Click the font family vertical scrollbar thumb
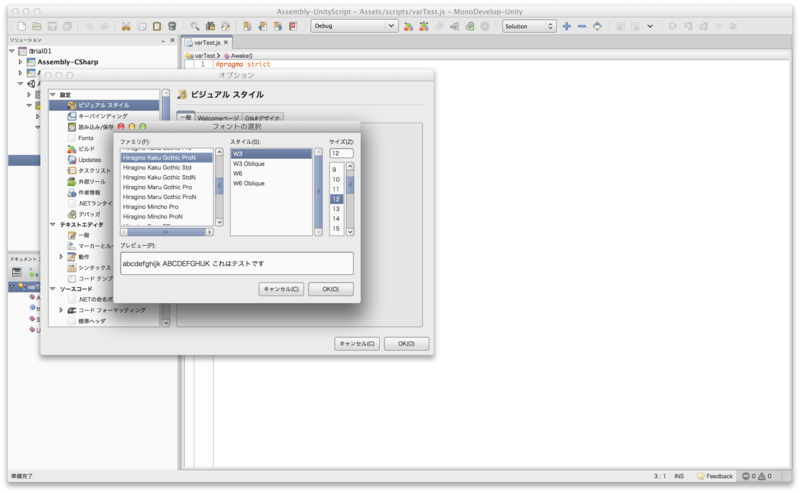The width and height of the screenshot is (800, 493). tap(219, 185)
